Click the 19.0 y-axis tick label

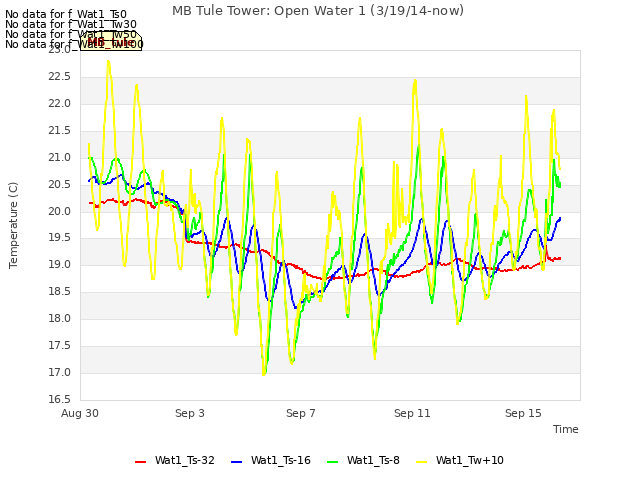tap(60, 265)
